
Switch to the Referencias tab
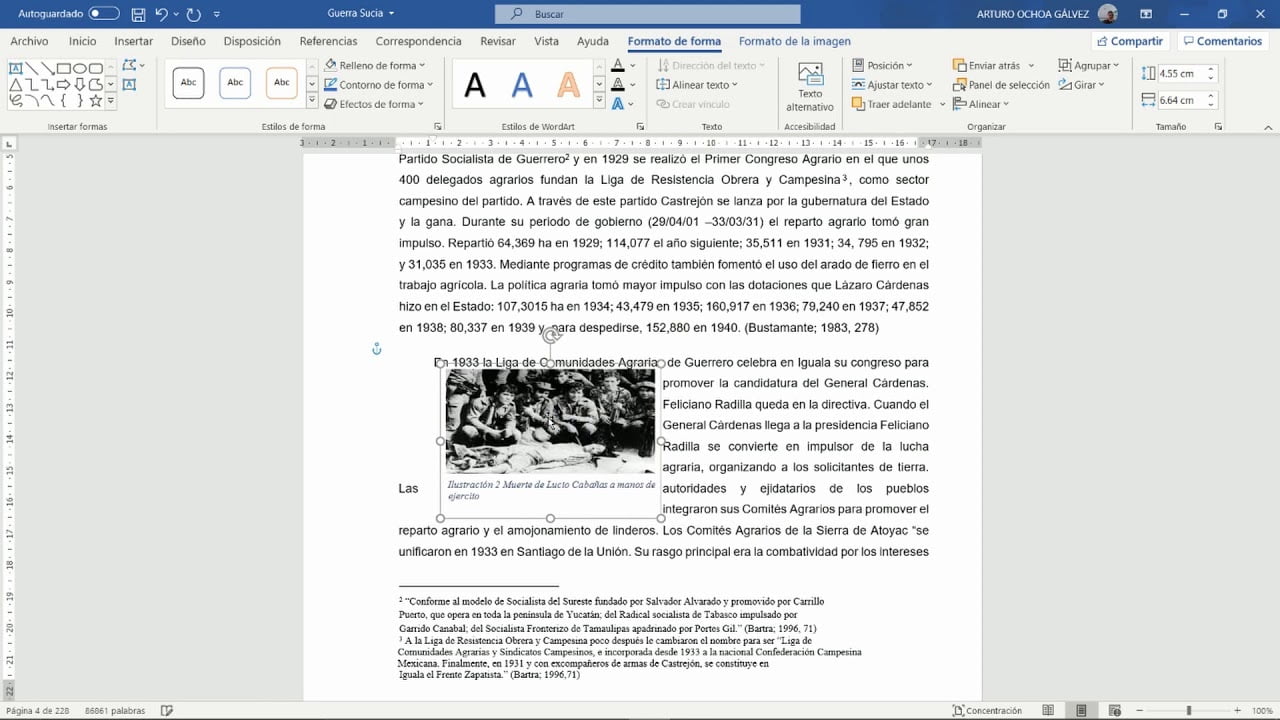click(328, 41)
